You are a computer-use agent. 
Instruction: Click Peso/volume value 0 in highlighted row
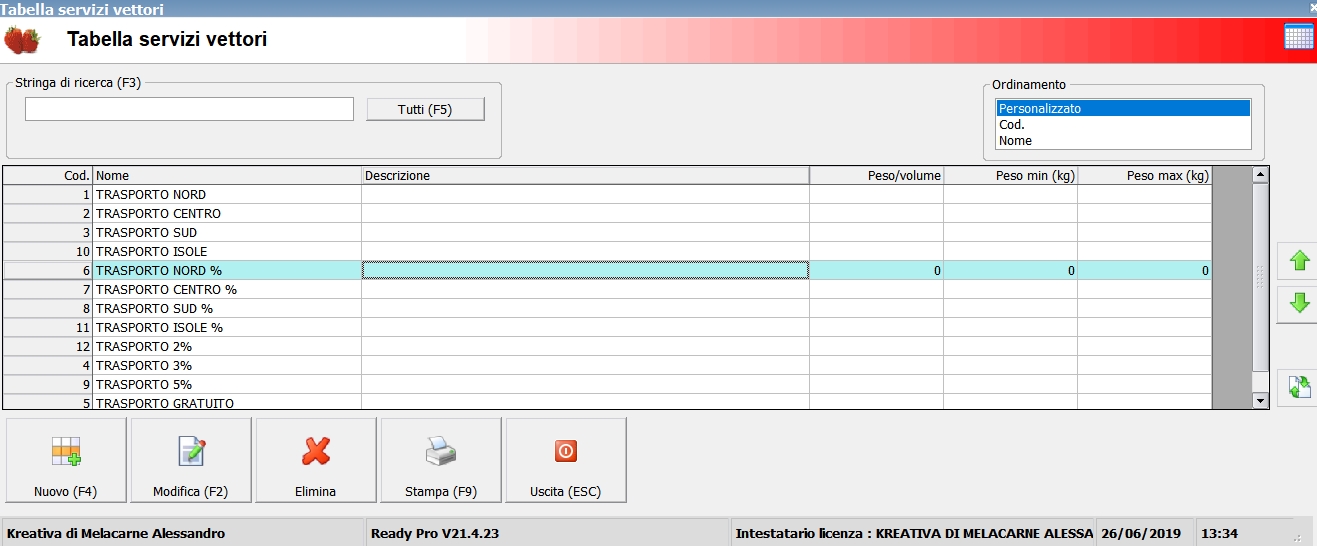(877, 270)
